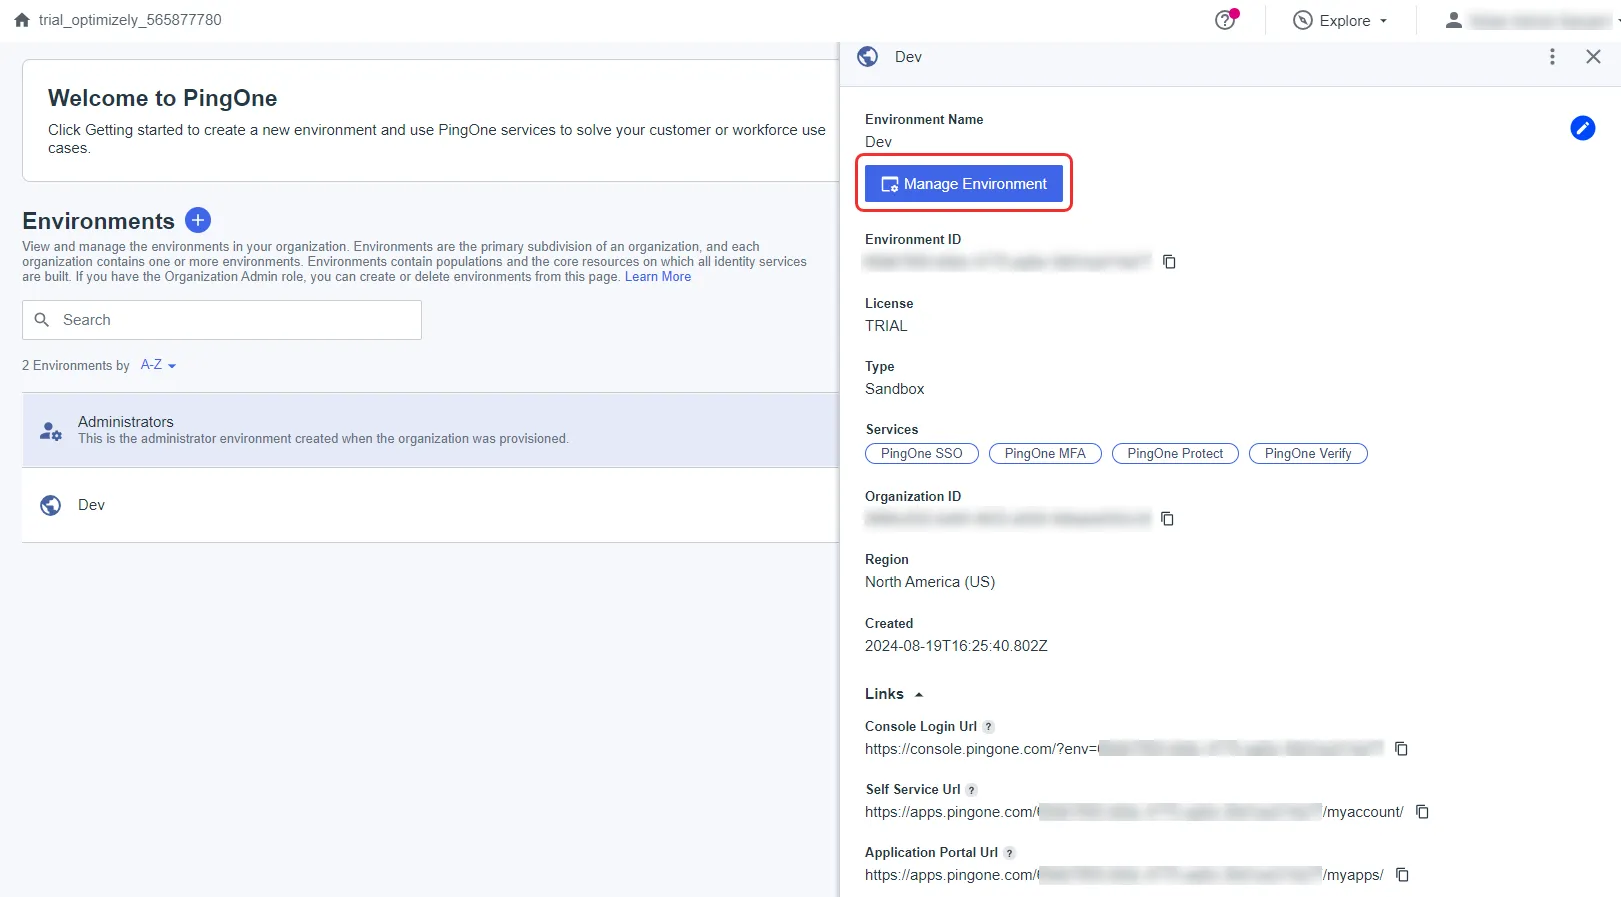Click the created timestamp '2024-08-19T16:25:40.802Z'
1621x897 pixels.
point(956,646)
